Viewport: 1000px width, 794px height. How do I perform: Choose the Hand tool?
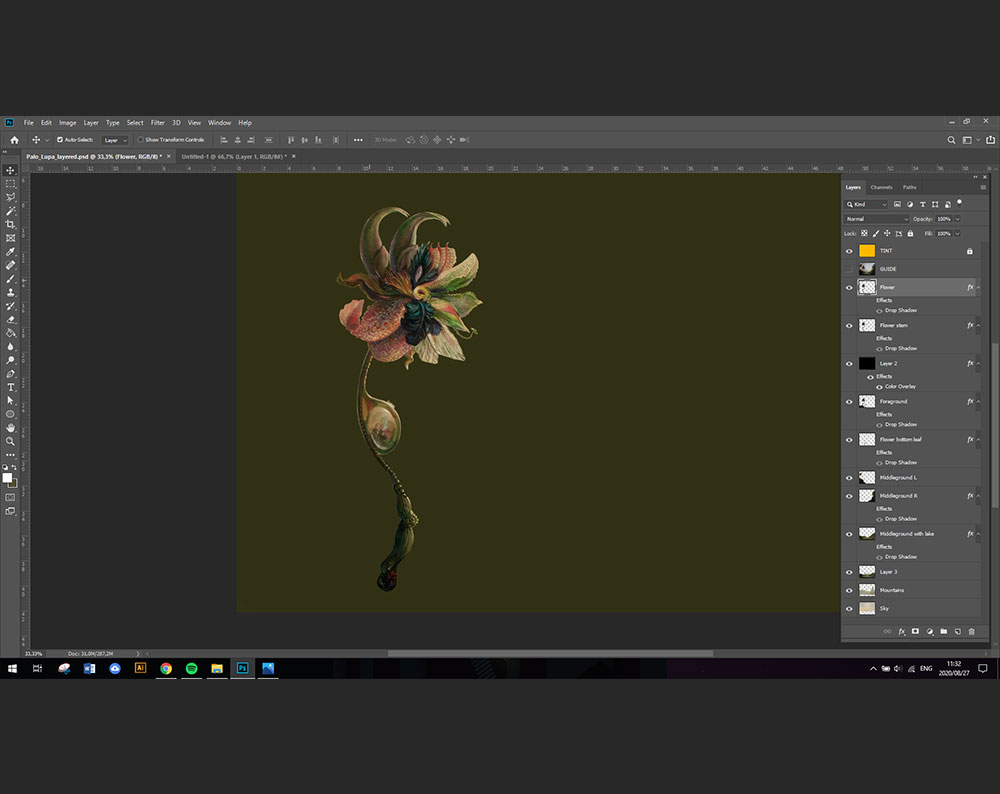11,427
